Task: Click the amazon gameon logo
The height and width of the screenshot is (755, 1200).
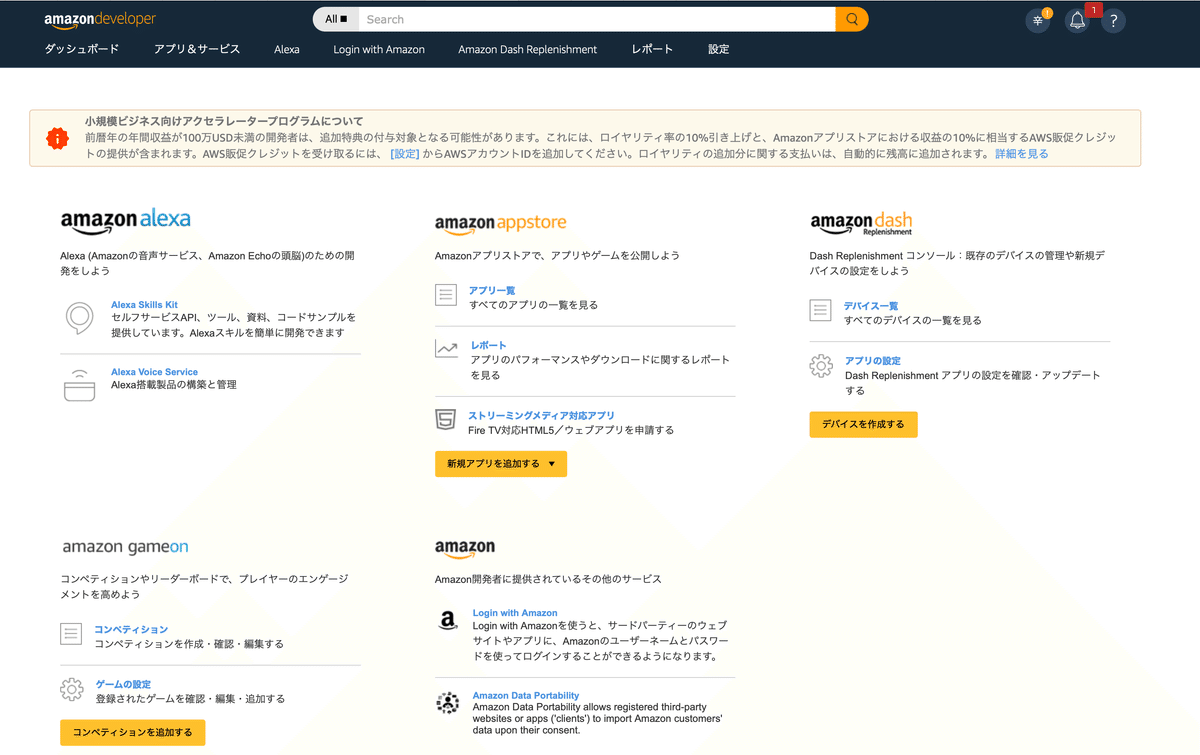Action: pos(125,548)
